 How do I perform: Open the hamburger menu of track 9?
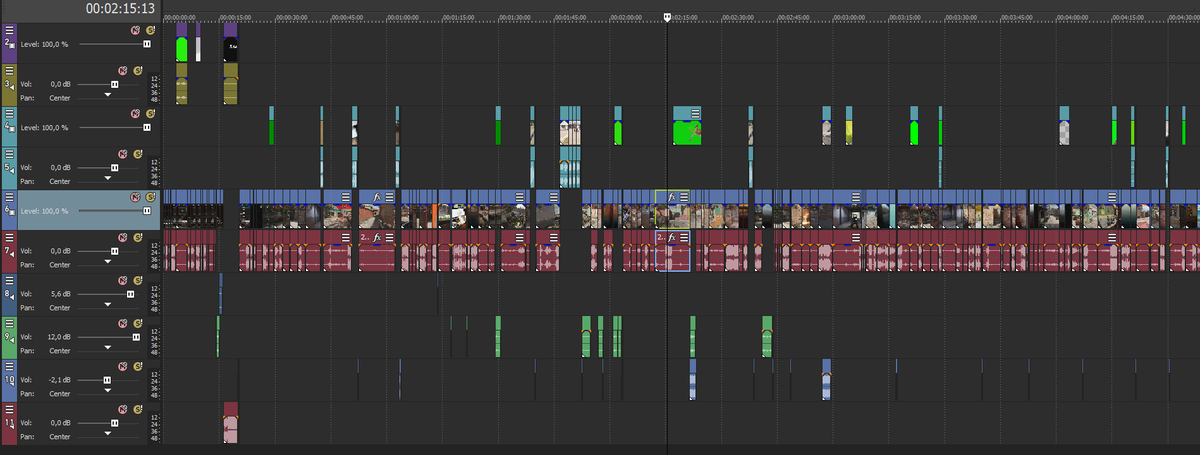tap(9, 323)
